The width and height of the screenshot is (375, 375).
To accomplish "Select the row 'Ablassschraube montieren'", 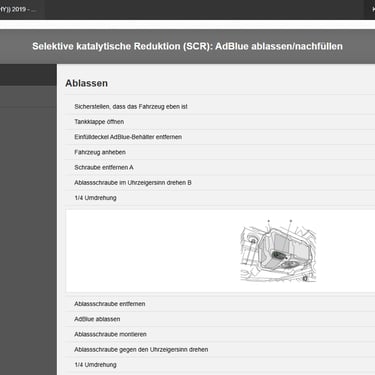I will [x=220, y=334].
